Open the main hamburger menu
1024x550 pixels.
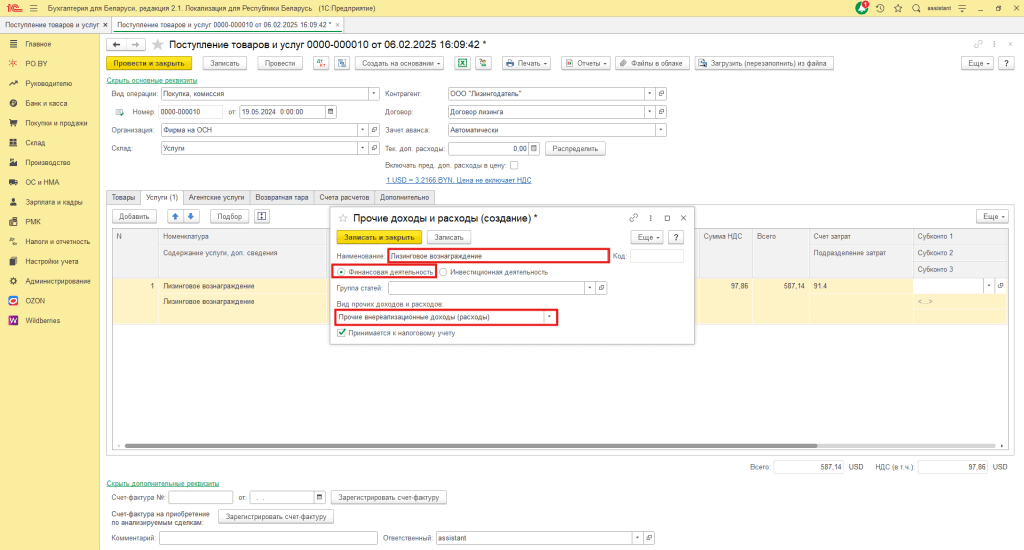click(33, 8)
